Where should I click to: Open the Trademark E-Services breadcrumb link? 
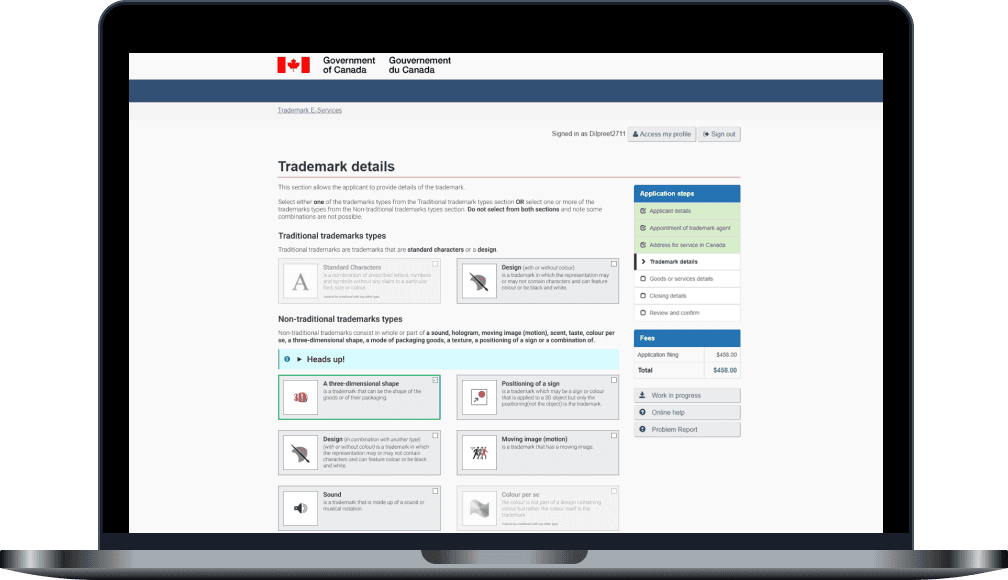[x=310, y=110]
